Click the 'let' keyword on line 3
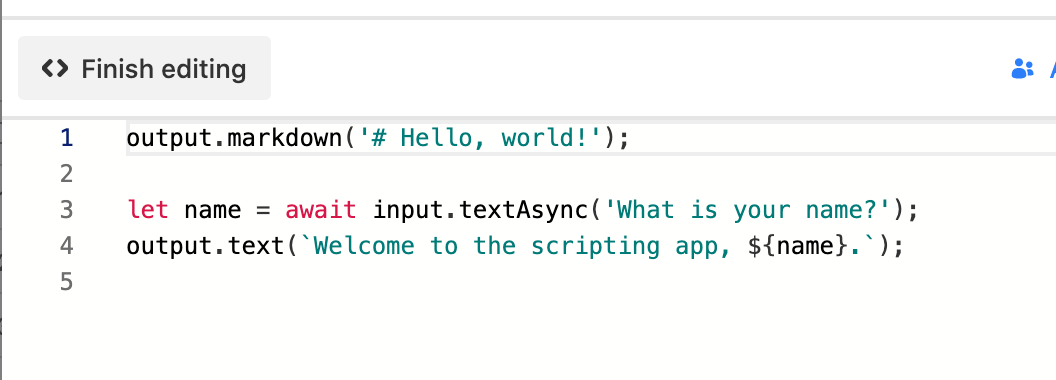Screen dimensions: 1056x380 147,210
